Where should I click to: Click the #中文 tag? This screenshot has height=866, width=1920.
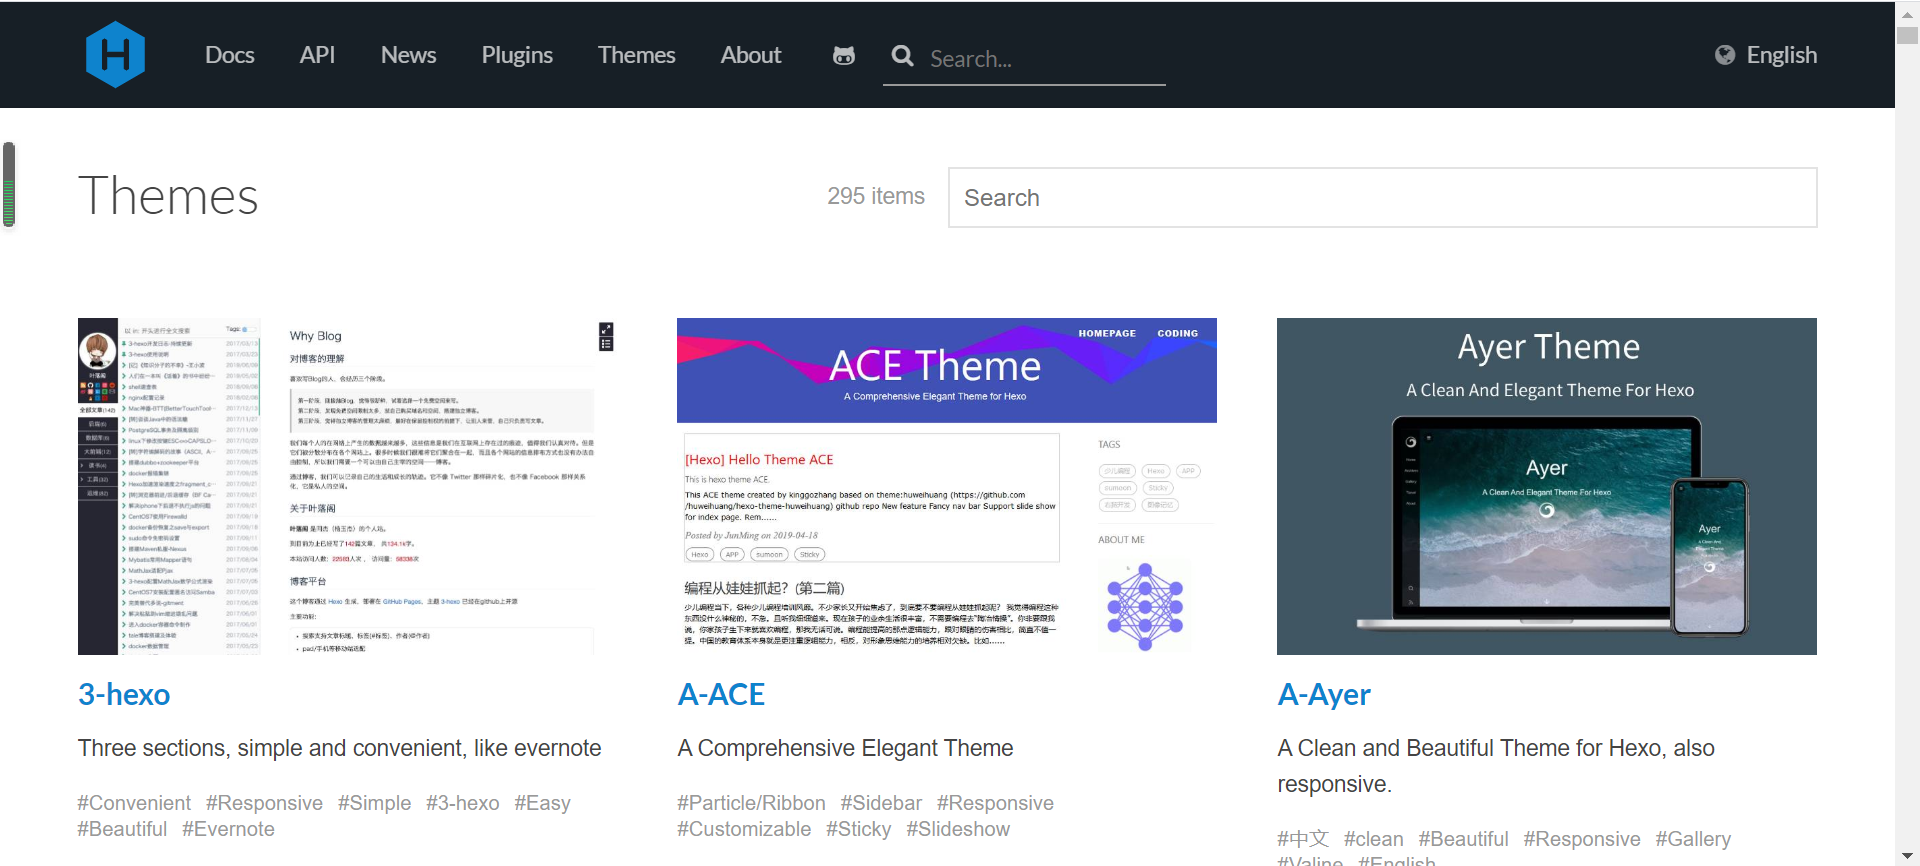pos(1303,839)
